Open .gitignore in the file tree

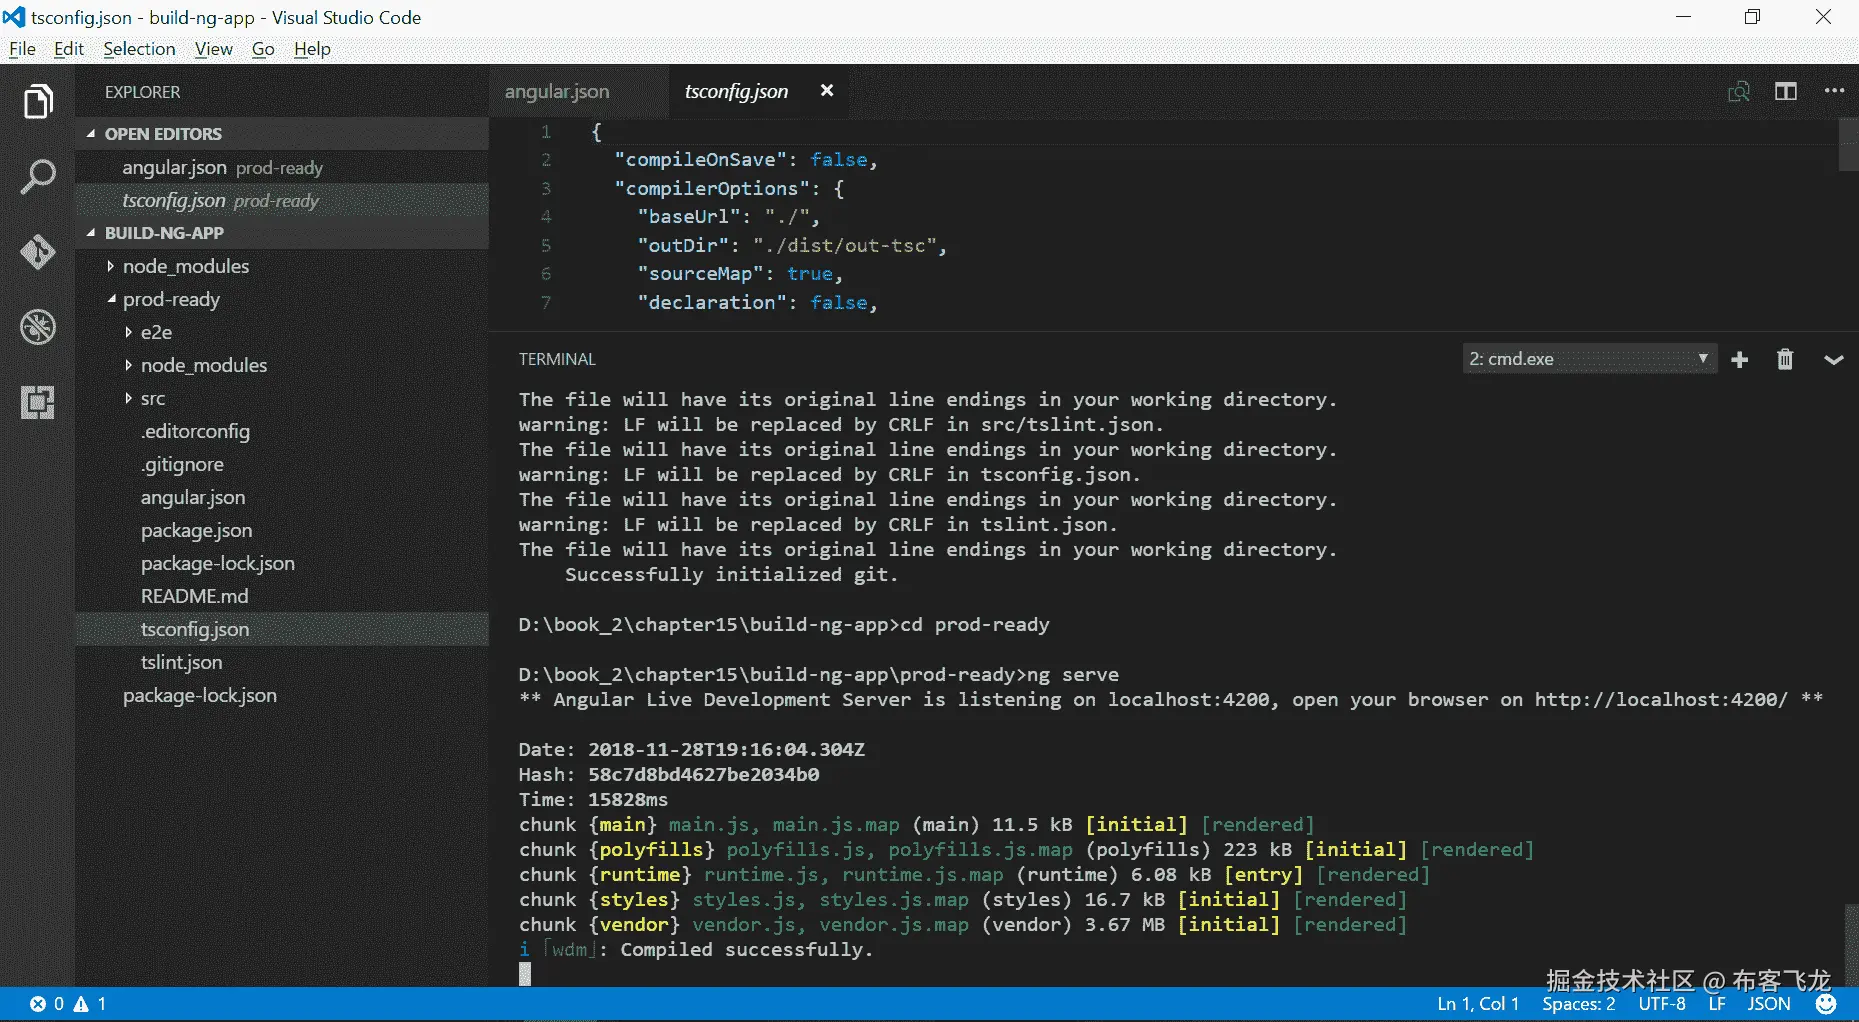tap(282, 464)
